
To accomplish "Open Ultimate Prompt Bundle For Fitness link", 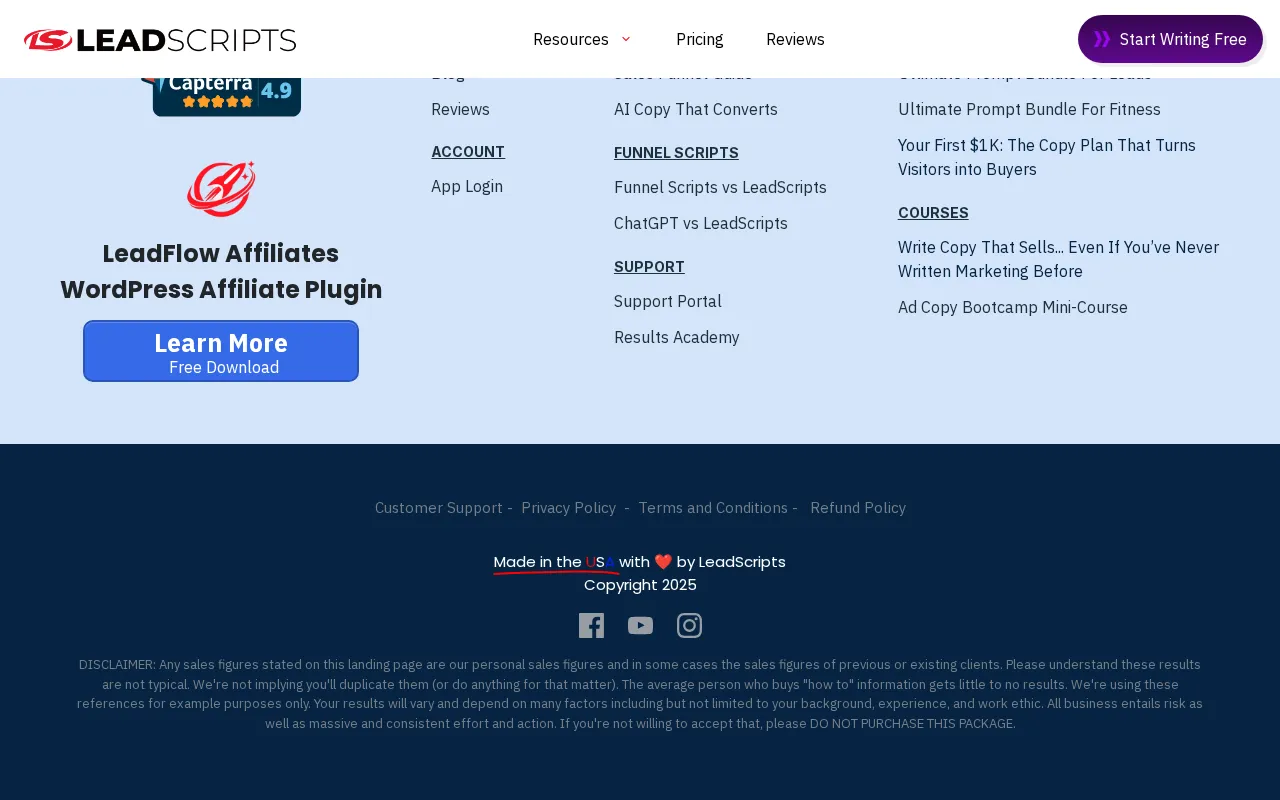I will coord(1029,109).
